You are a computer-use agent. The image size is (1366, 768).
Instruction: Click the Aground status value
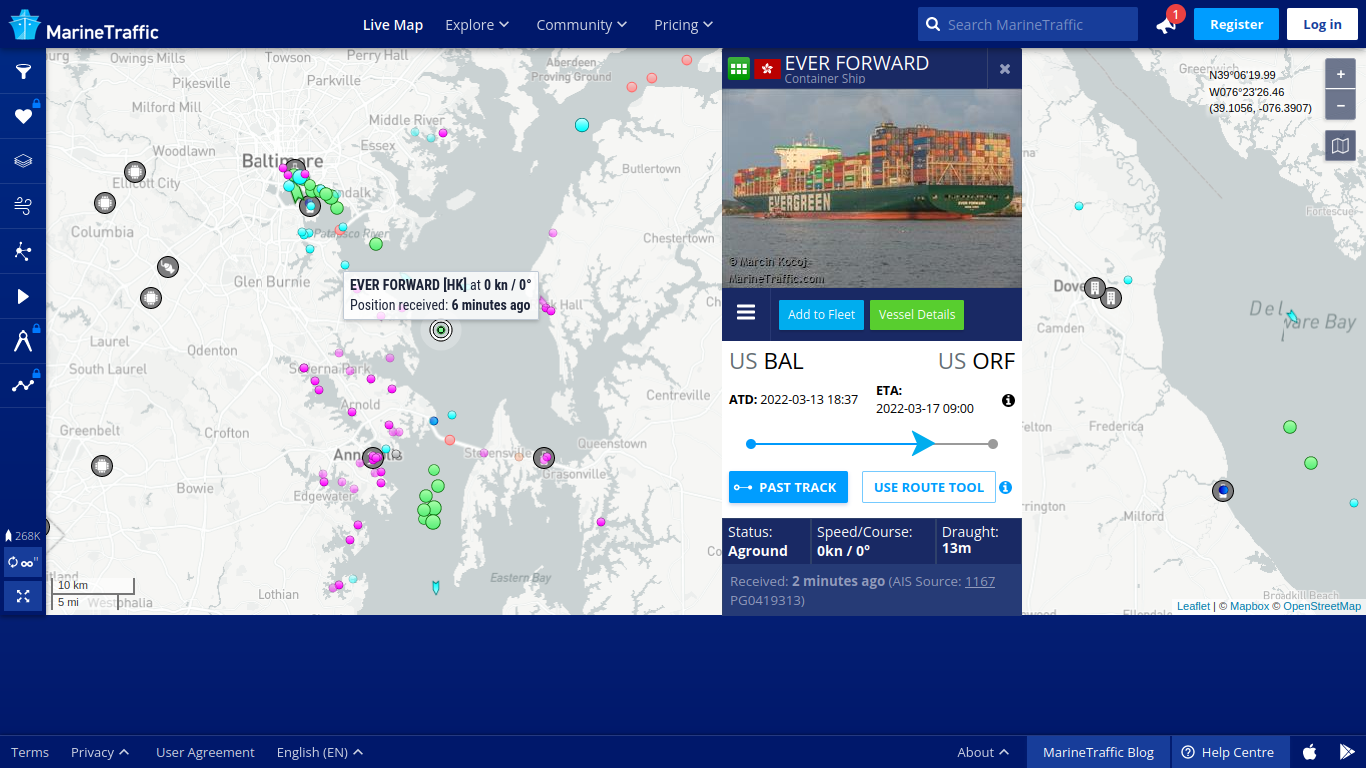point(758,551)
